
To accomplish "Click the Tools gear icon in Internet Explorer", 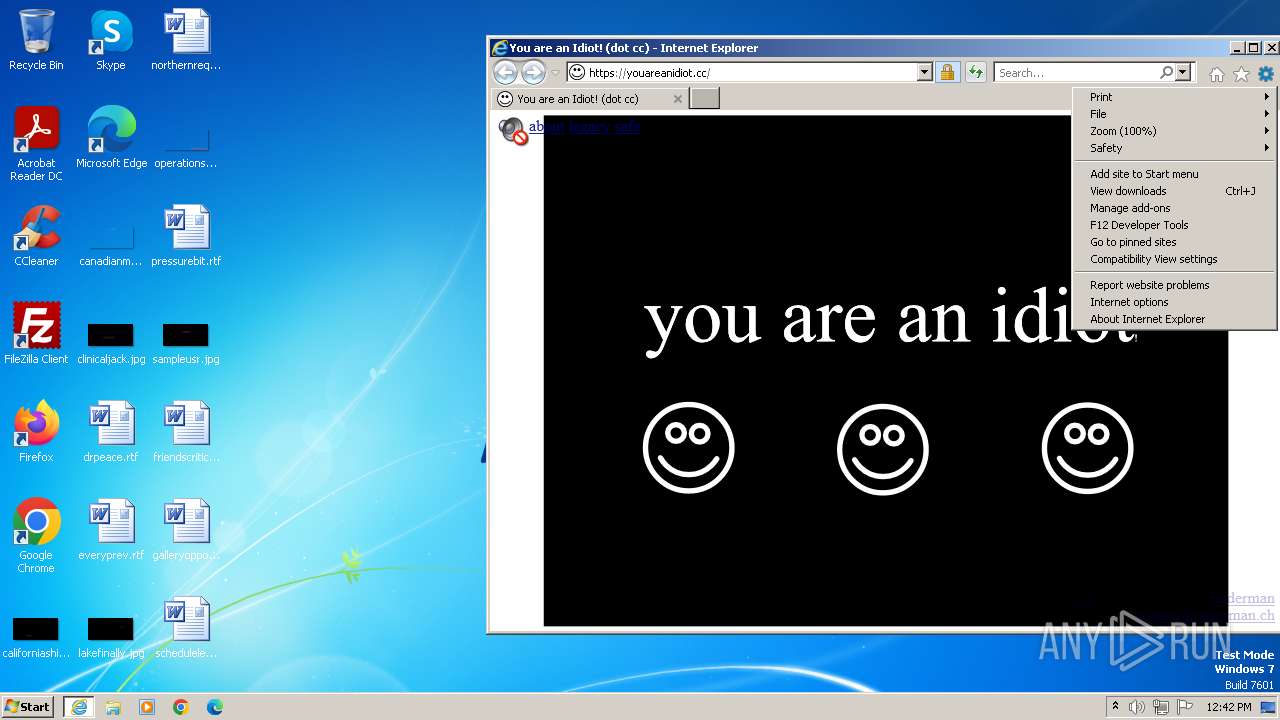I will [x=1266, y=74].
